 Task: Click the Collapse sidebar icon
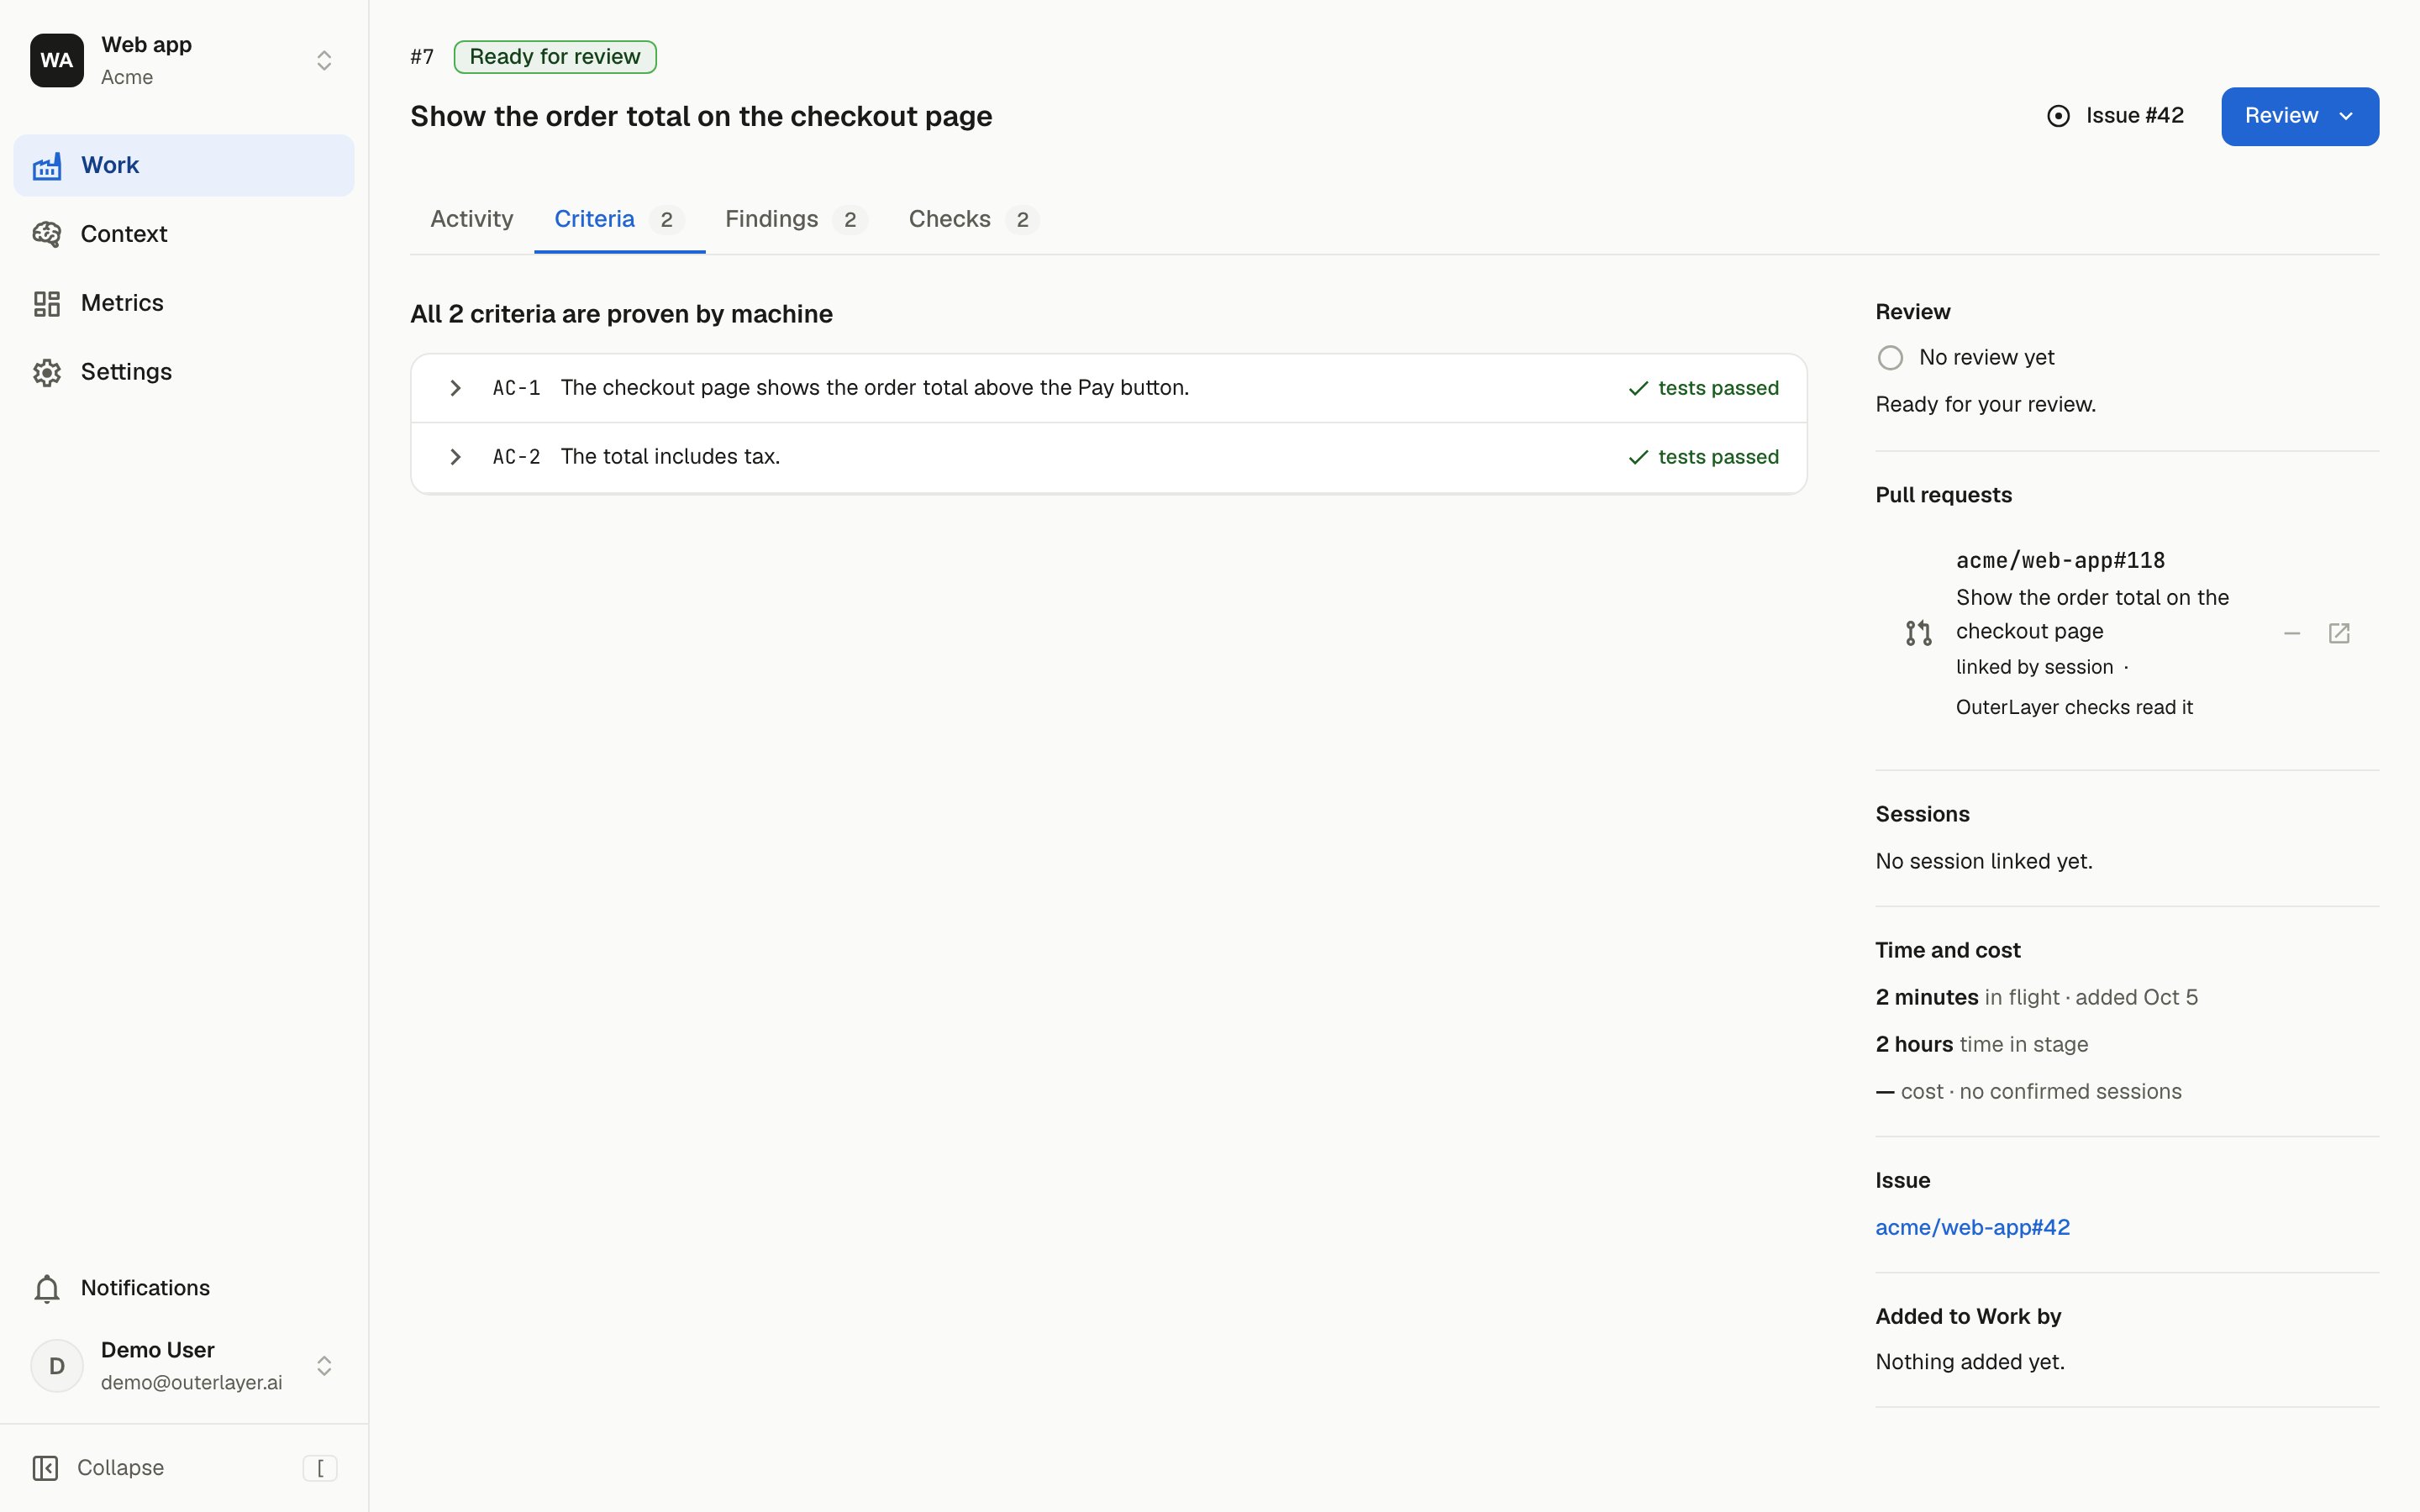[x=45, y=1467]
